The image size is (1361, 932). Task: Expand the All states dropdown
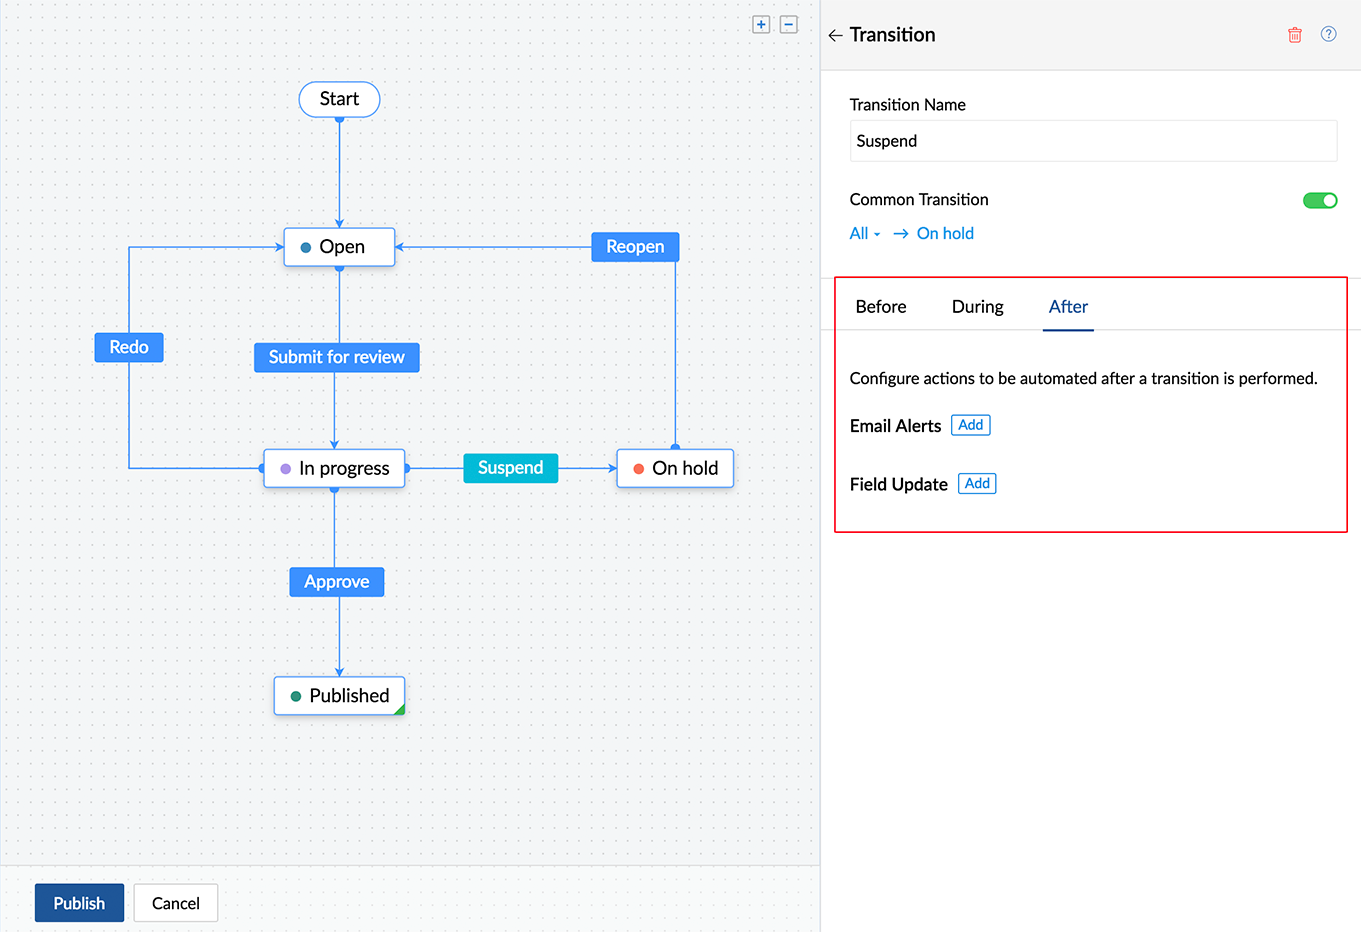tap(864, 233)
